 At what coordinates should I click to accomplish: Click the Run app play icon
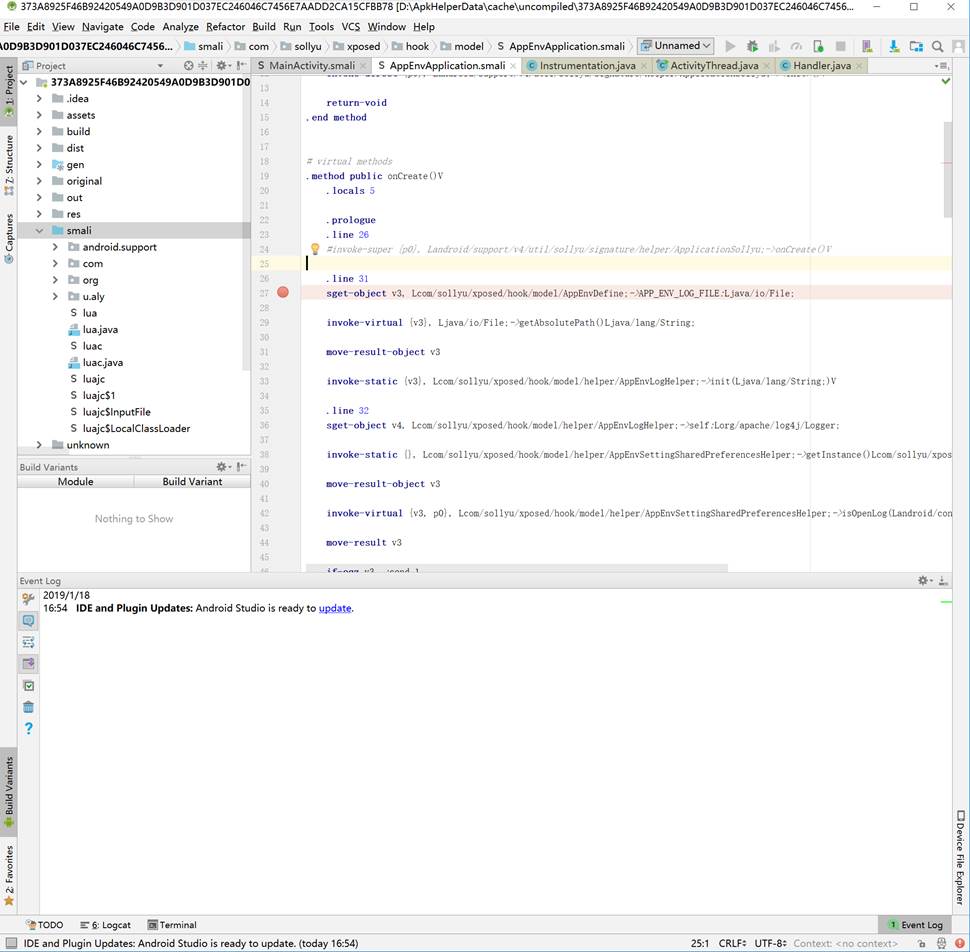(730, 46)
